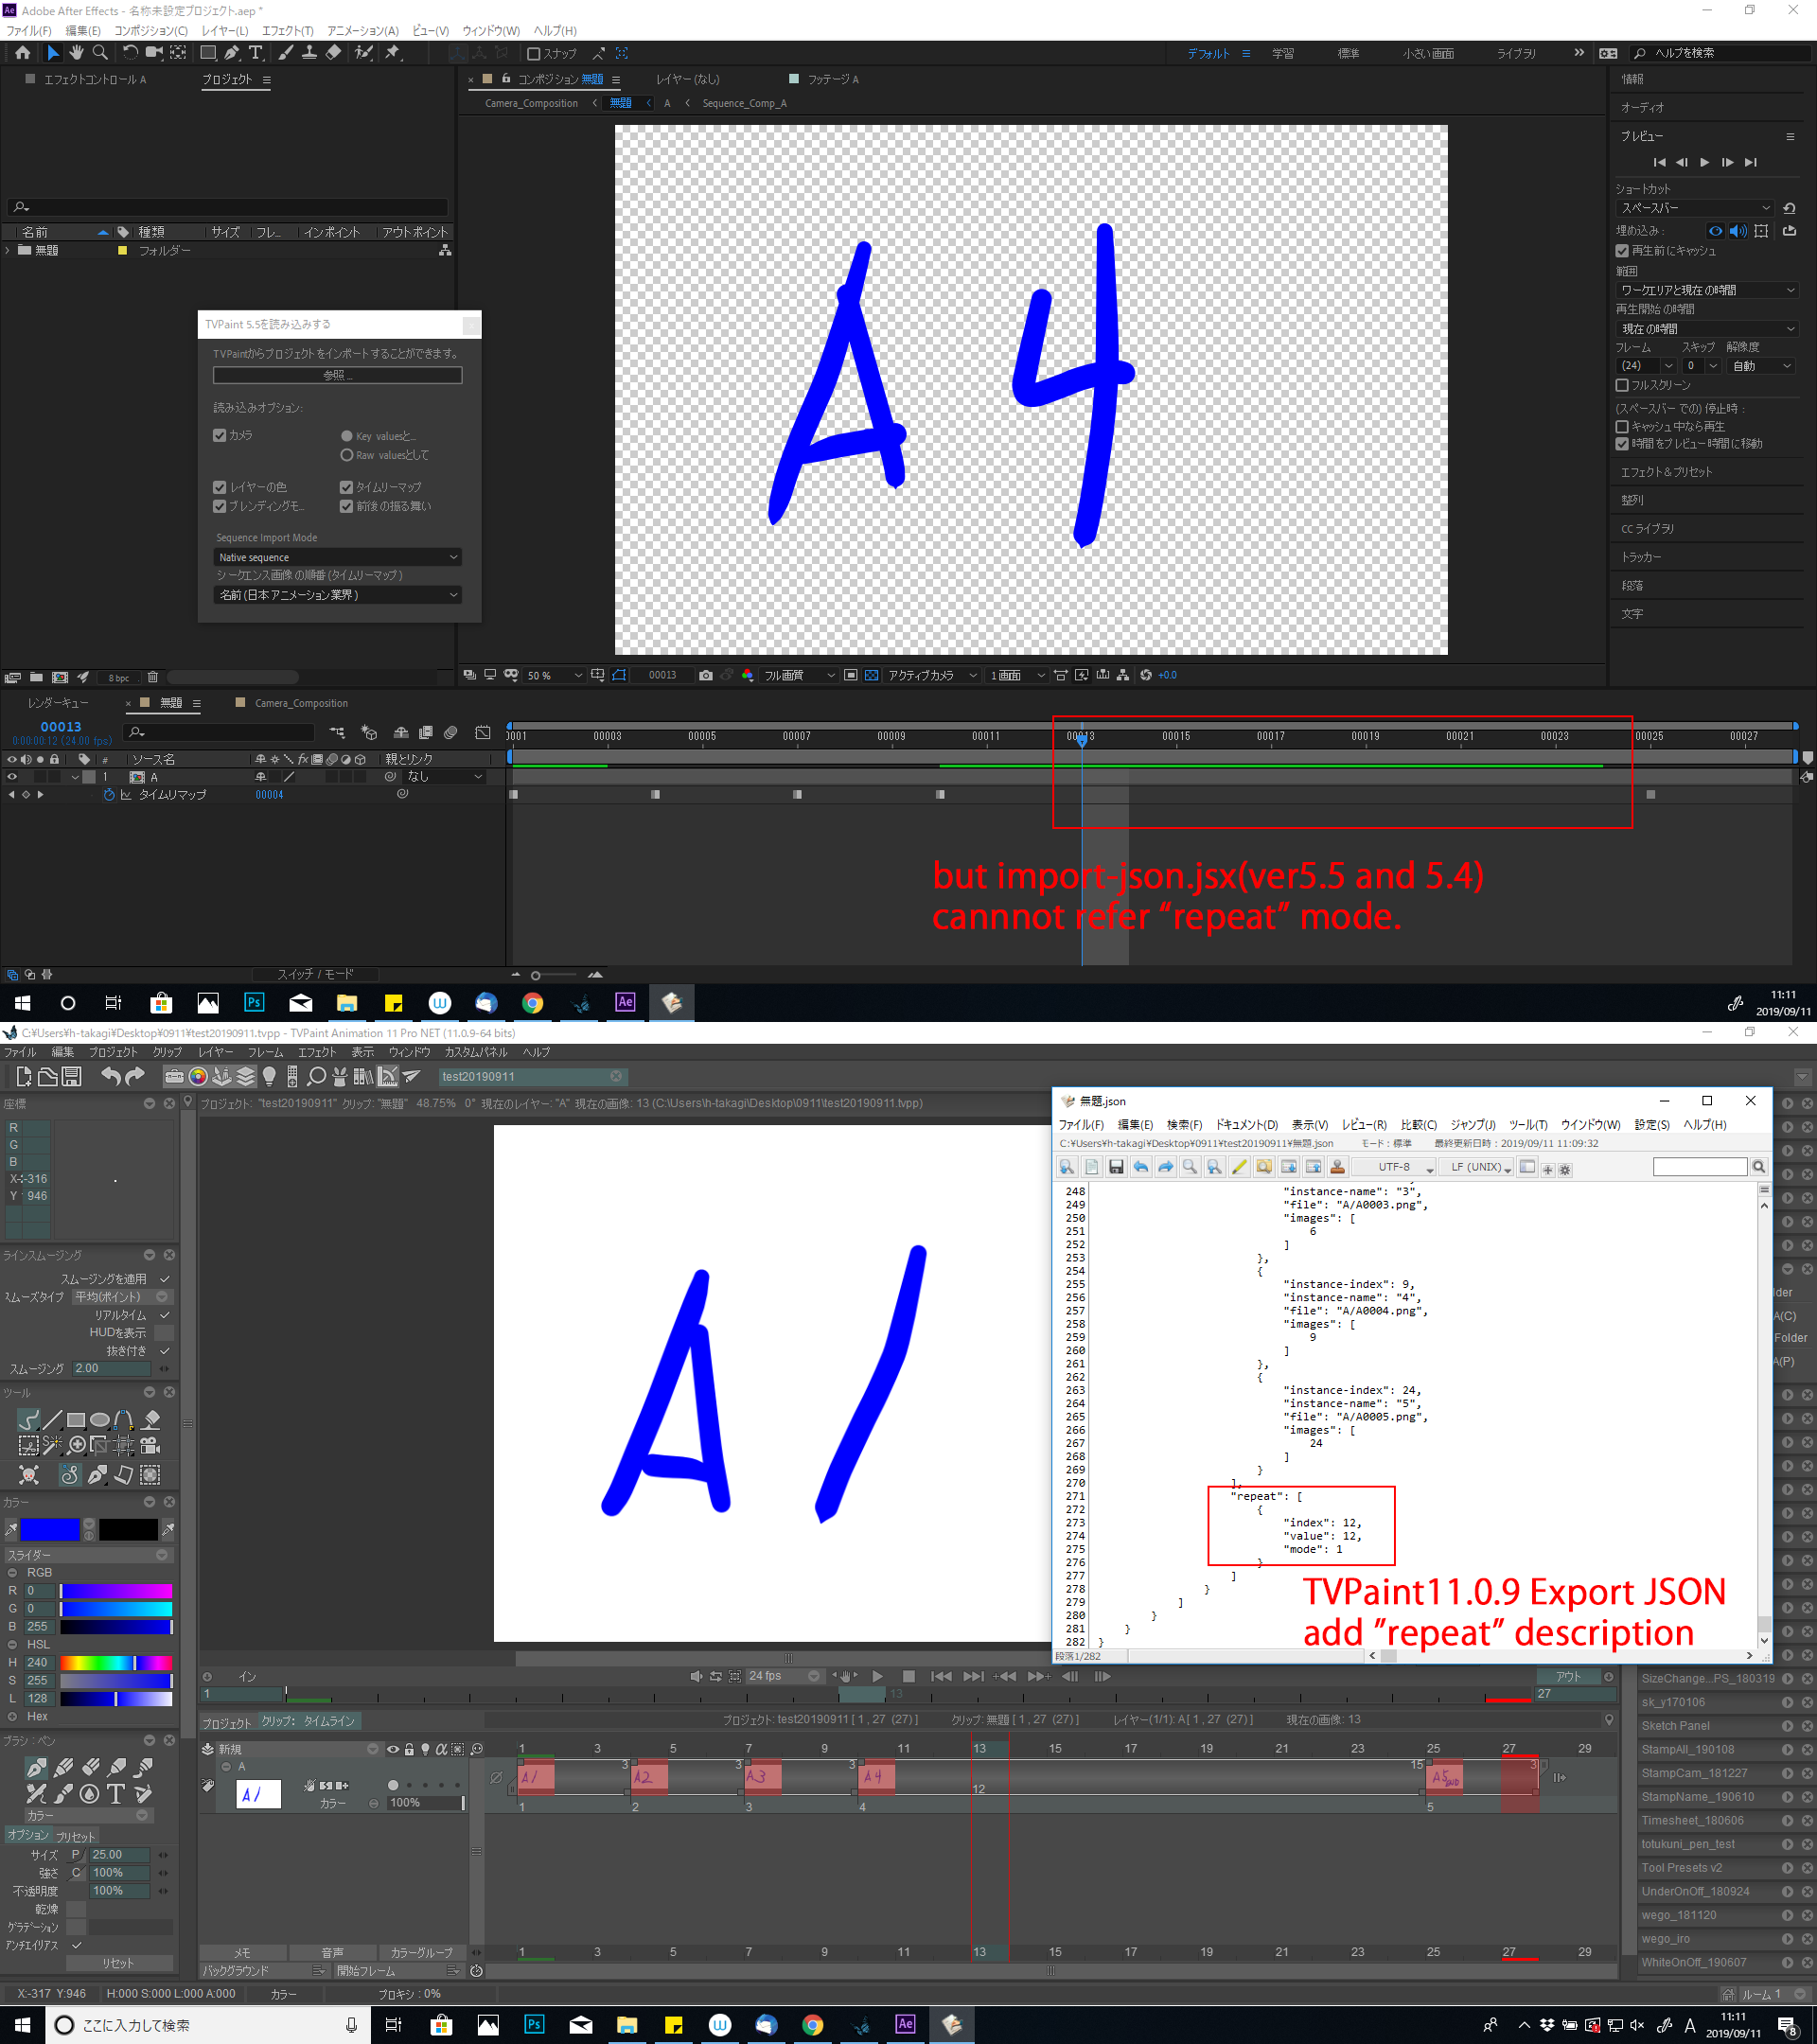1817x2044 pixels.
Task: Open the color wheel panel in TVPaint toolbar
Action: 198,1076
